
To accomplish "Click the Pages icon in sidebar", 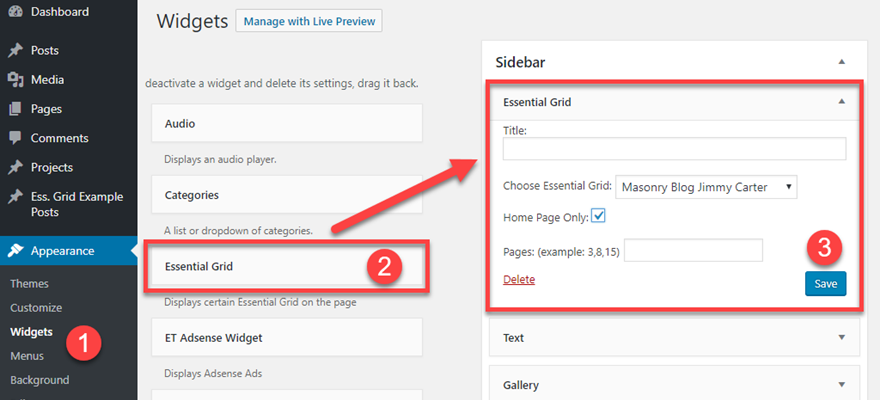I will (15, 109).
